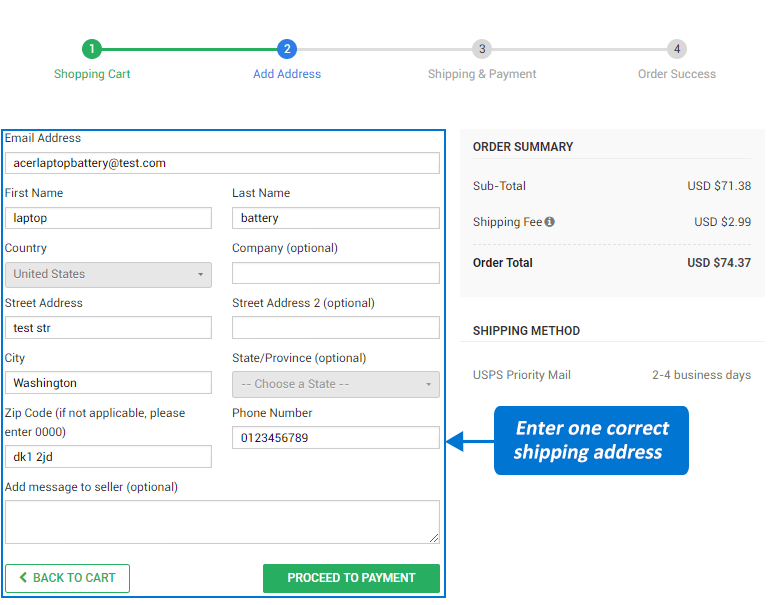Click the Zip Code input
The image size is (770, 605).
pyautogui.click(x=108, y=457)
